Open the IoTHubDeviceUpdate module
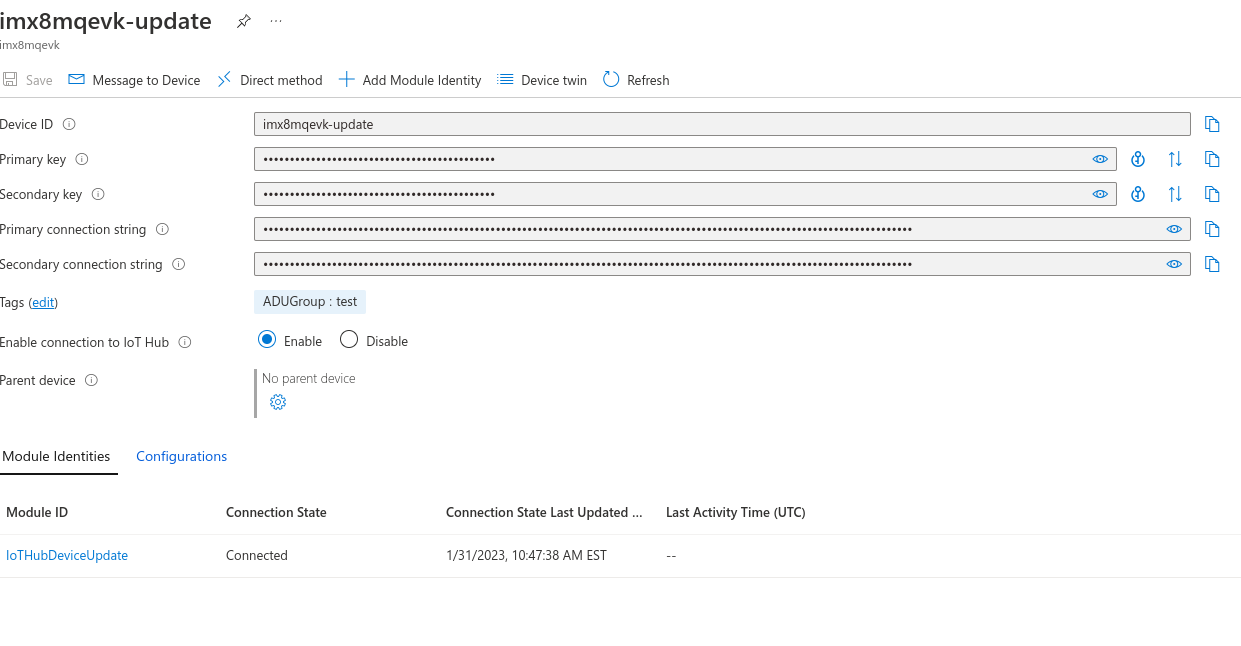 (67, 555)
